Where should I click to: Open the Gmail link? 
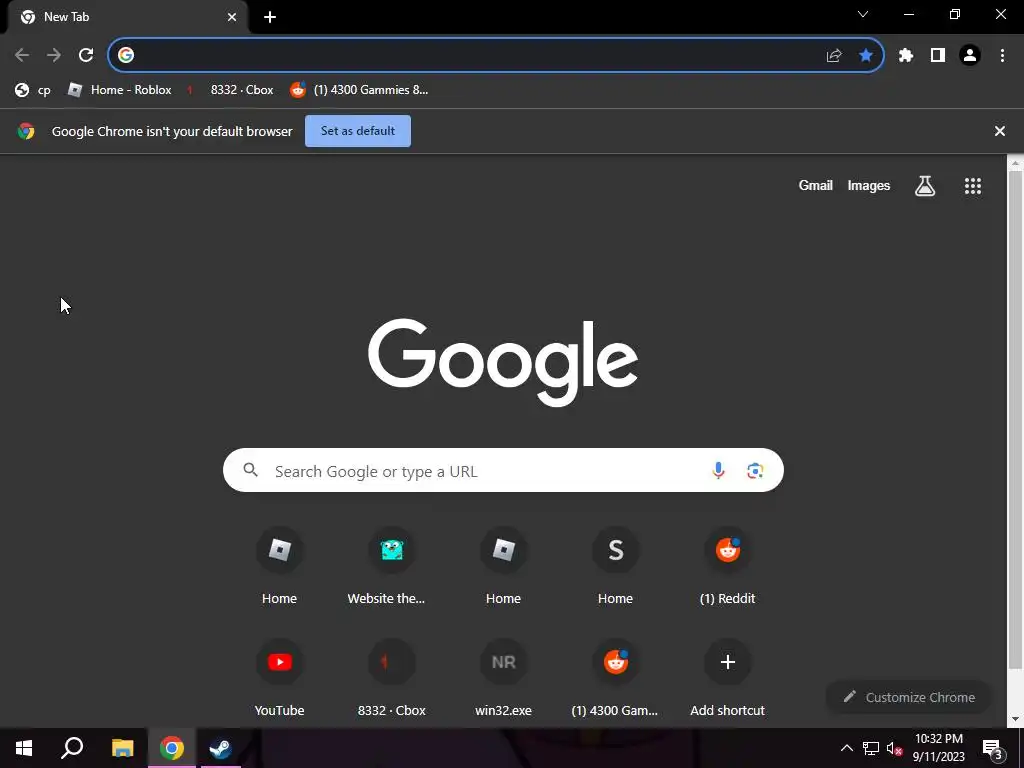pyautogui.click(x=816, y=185)
